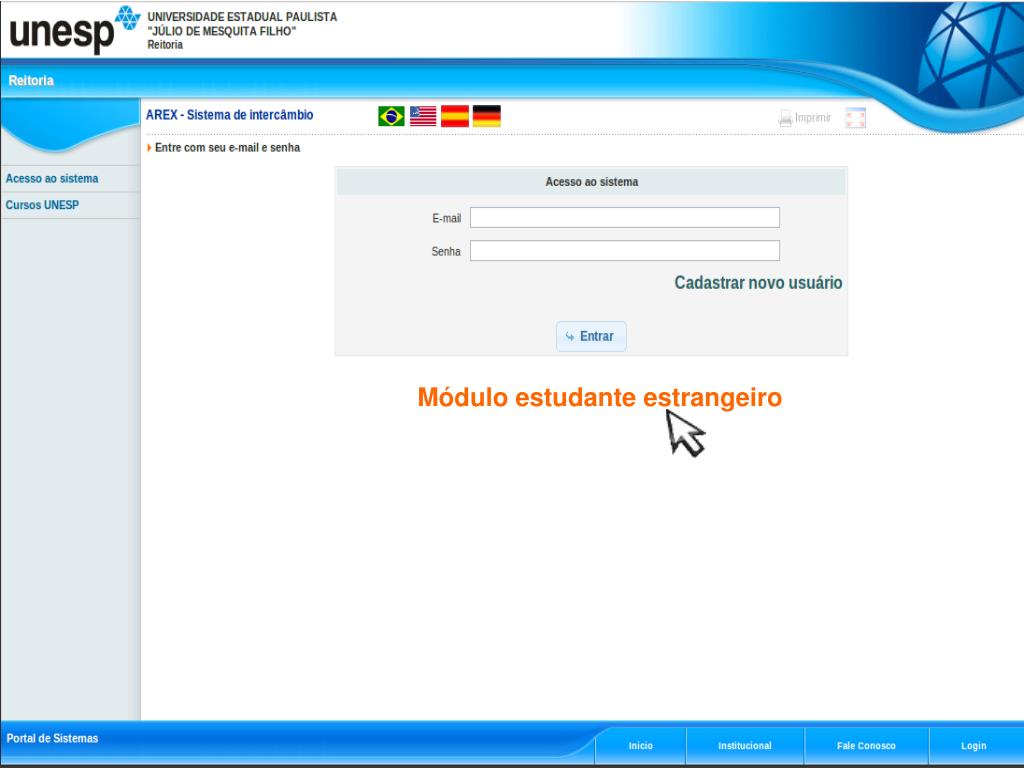Click the Portal de Sistemas link
The width and height of the screenshot is (1024, 768).
pos(52,739)
